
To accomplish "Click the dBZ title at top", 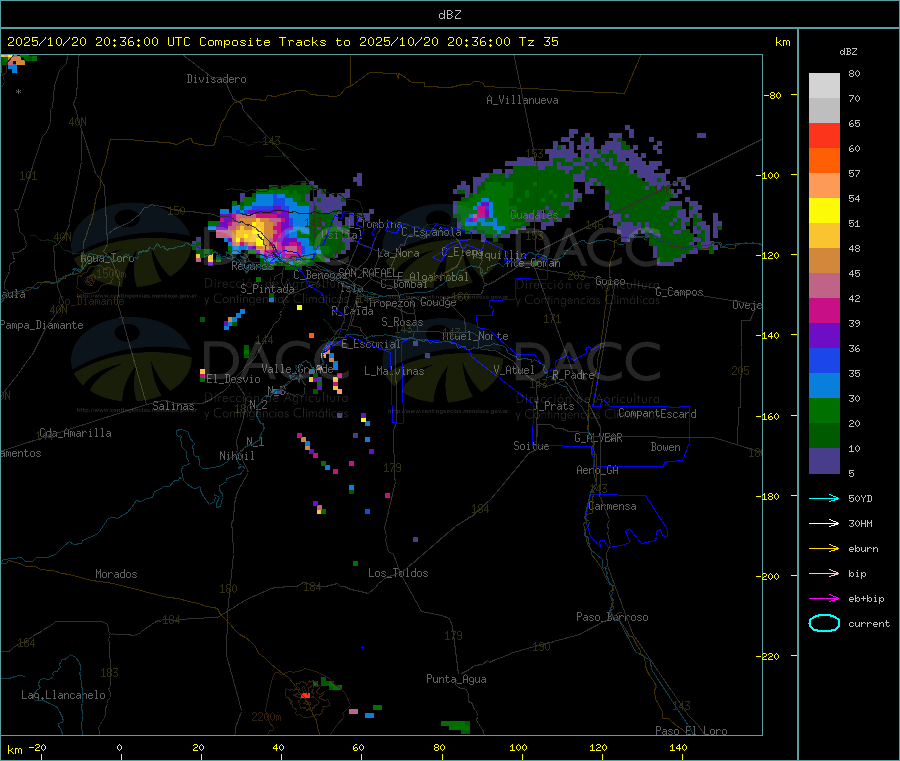I will coord(449,15).
